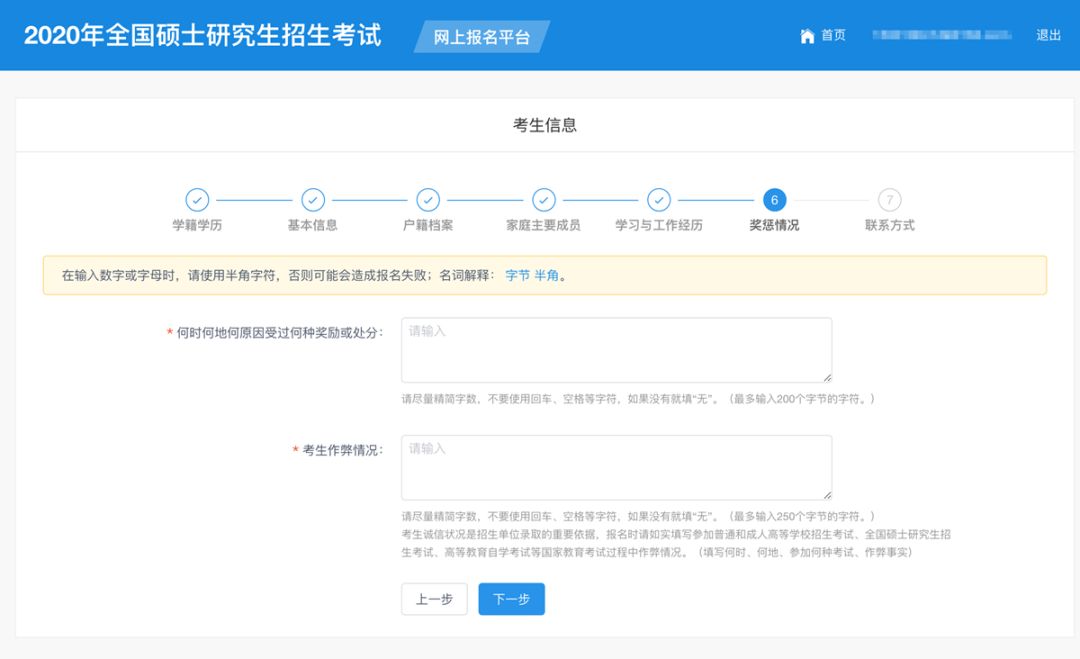This screenshot has height=659, width=1080.
Task: Click the completed checkmark circle for 学籍学历
Action: (198, 199)
